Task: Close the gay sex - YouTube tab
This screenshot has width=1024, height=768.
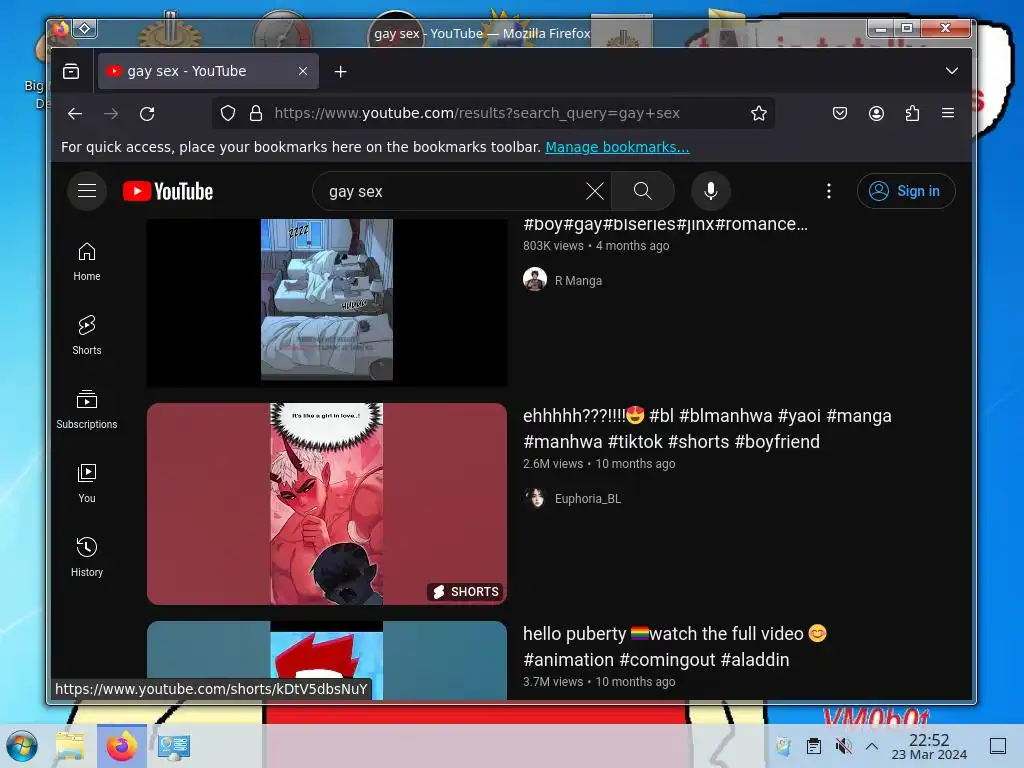Action: point(303,71)
